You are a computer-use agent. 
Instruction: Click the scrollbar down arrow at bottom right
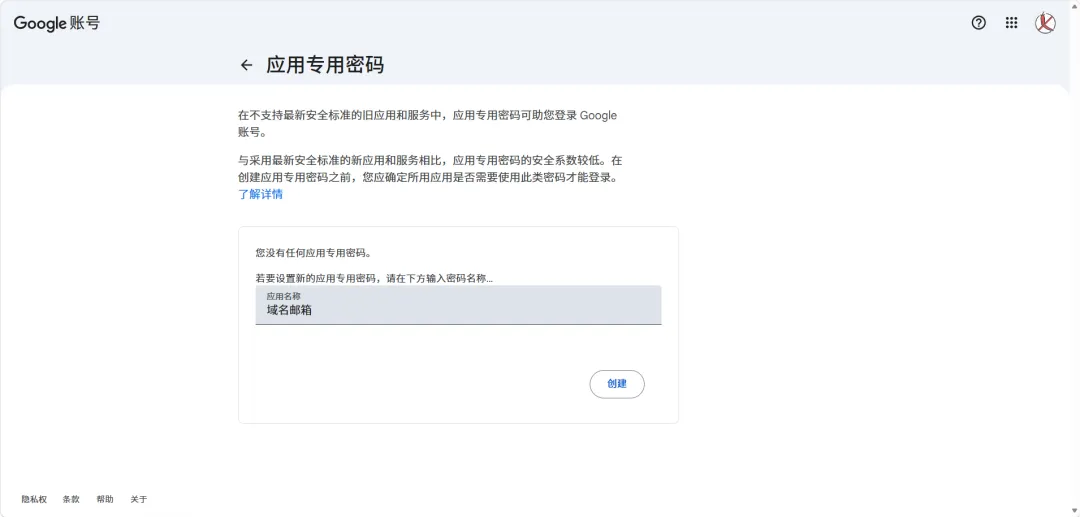coord(1074,510)
